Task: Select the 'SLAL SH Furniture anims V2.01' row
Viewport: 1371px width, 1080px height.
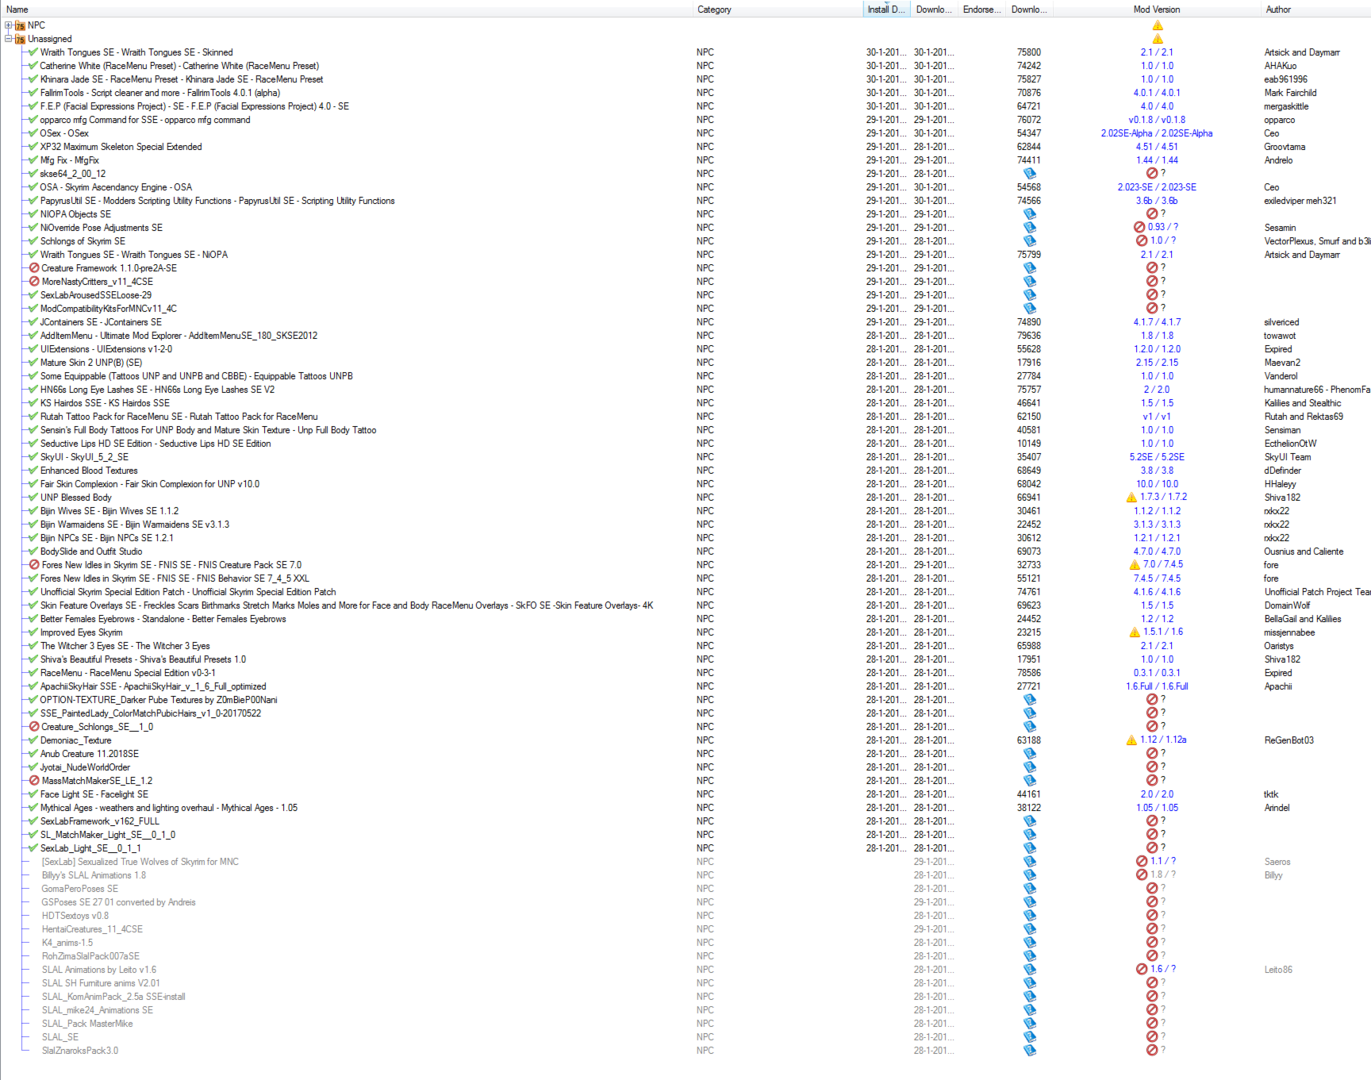Action: 685,983
